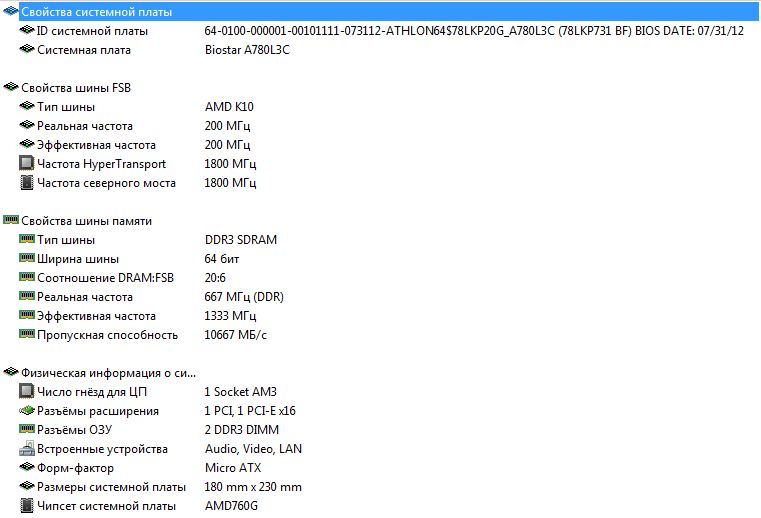Click the icon next to Тип шины AMD K10

pyautogui.click(x=27, y=106)
